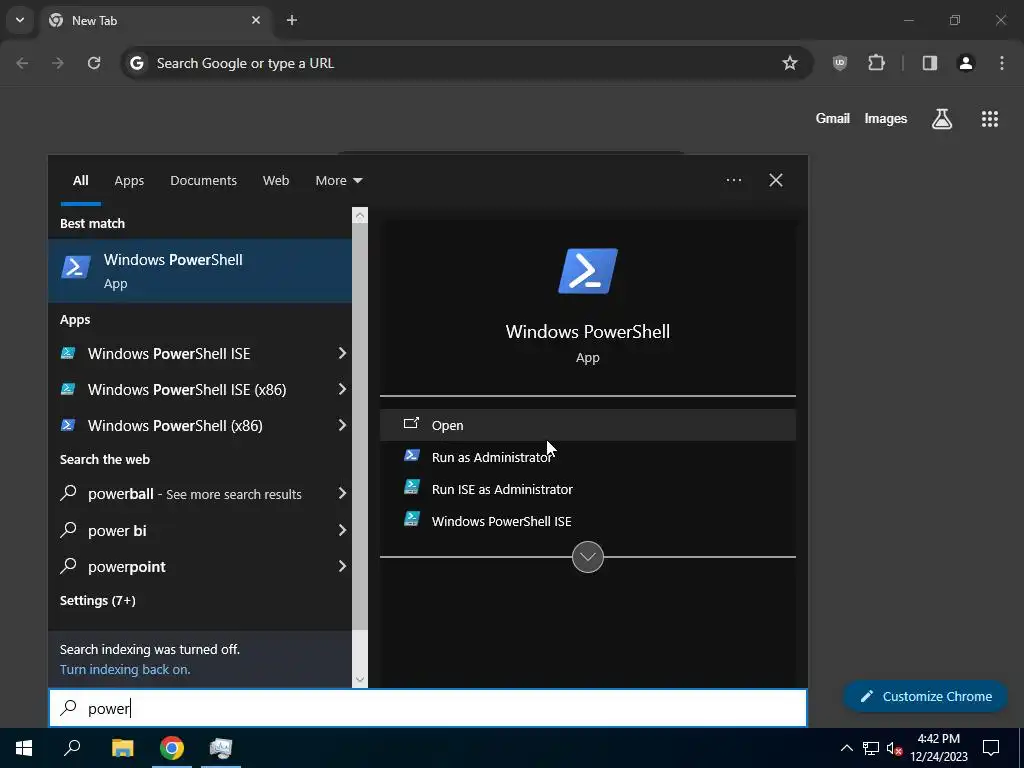The height and width of the screenshot is (768, 1024).
Task: Click Run as Administrator action
Action: coord(588,456)
